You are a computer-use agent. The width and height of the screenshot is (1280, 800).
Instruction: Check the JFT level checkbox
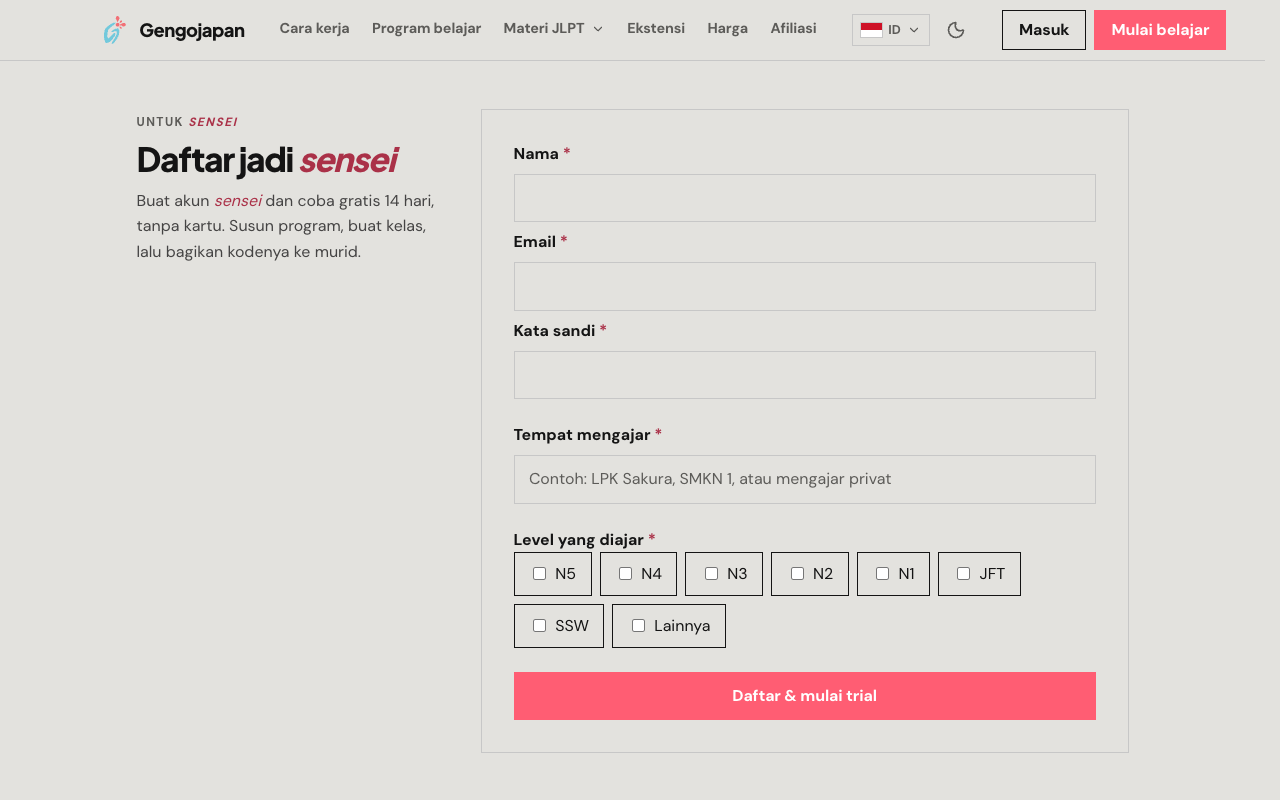click(x=964, y=574)
